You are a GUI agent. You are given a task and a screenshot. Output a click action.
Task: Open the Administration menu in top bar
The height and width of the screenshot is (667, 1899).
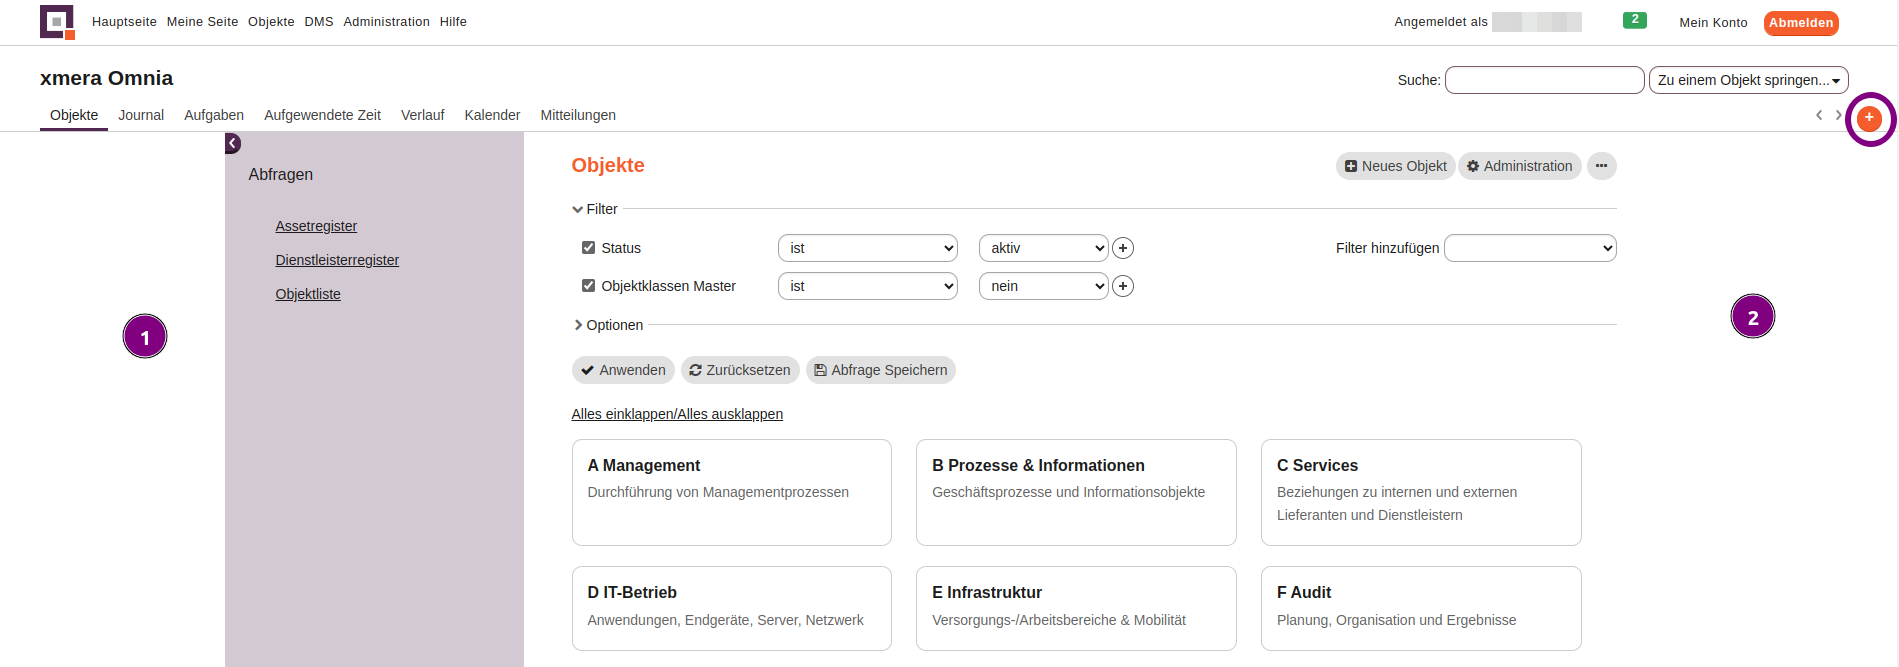(x=386, y=22)
